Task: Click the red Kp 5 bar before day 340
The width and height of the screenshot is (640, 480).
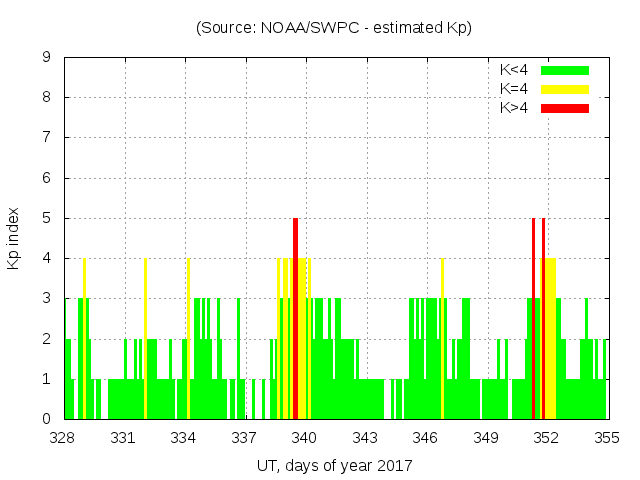Action: tap(296, 318)
